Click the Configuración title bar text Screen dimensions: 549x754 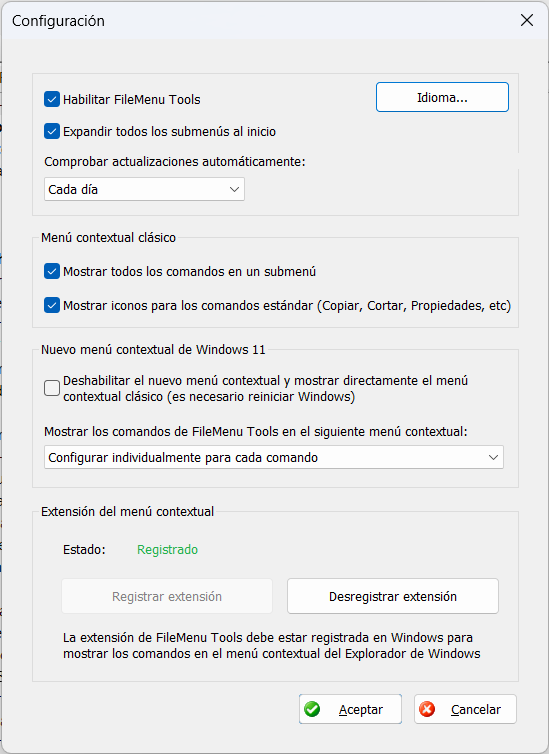pyautogui.click(x=58, y=21)
